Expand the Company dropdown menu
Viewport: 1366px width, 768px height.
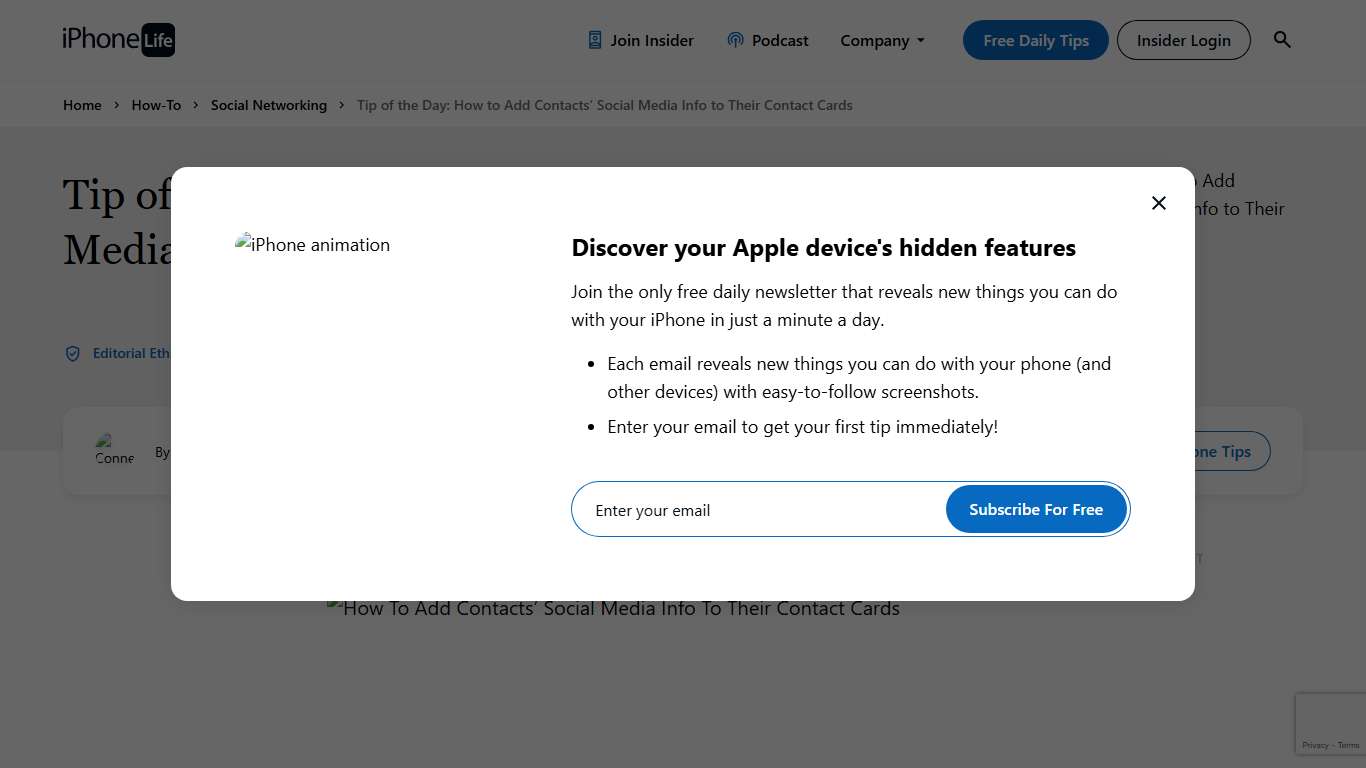click(x=882, y=41)
